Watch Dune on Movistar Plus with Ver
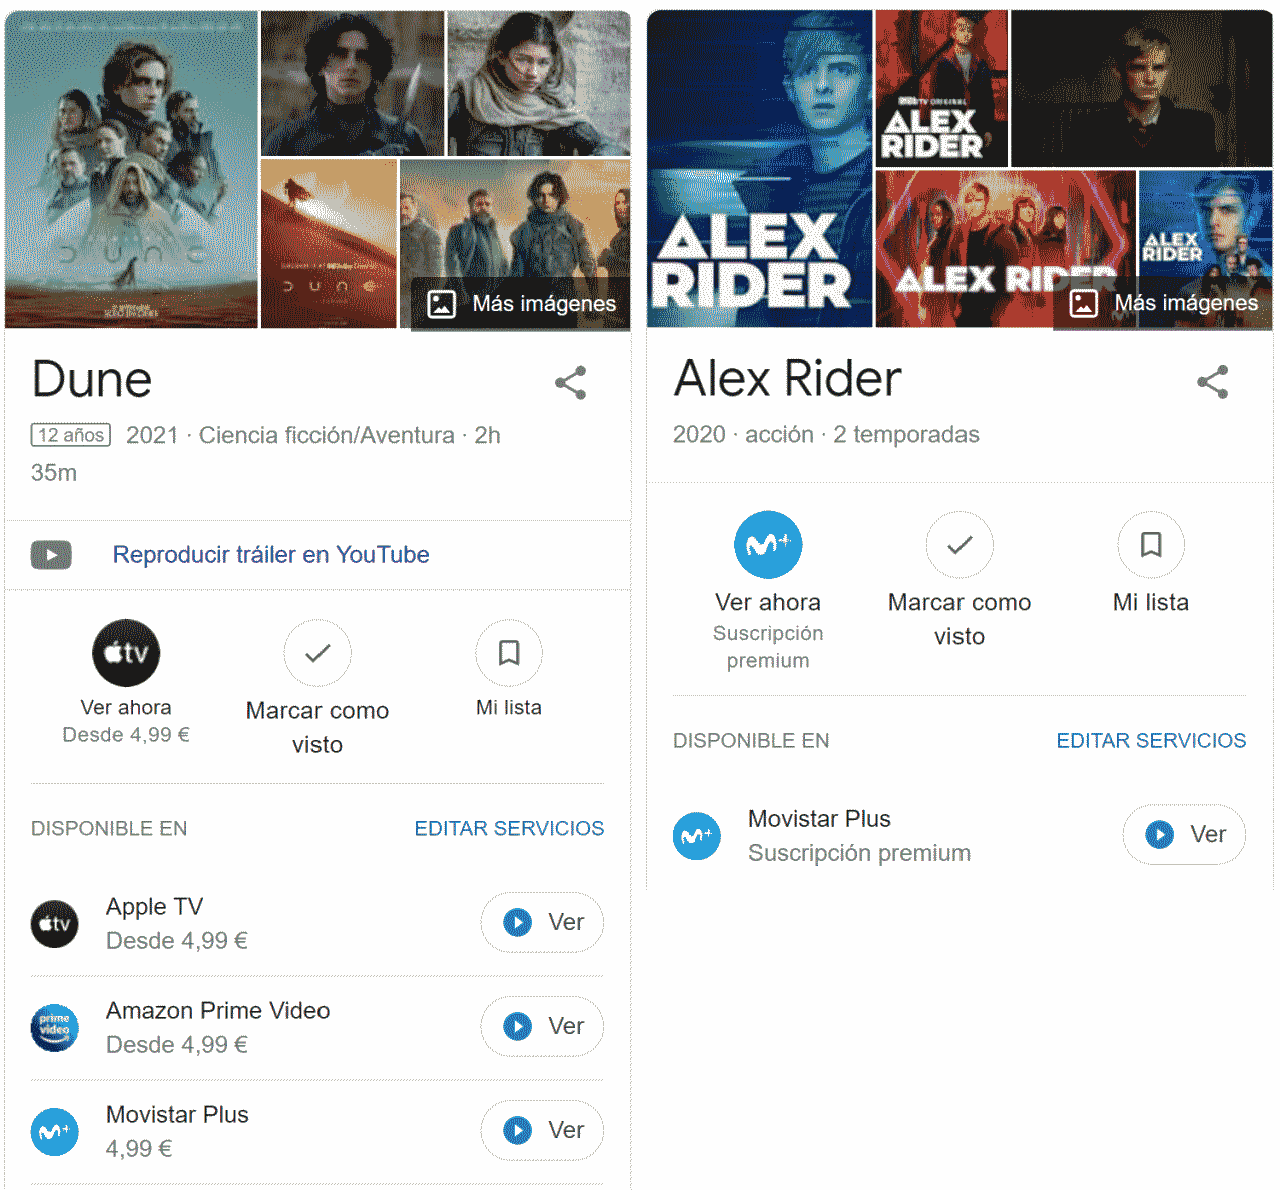The width and height of the screenshot is (1280, 1190). [x=542, y=1130]
